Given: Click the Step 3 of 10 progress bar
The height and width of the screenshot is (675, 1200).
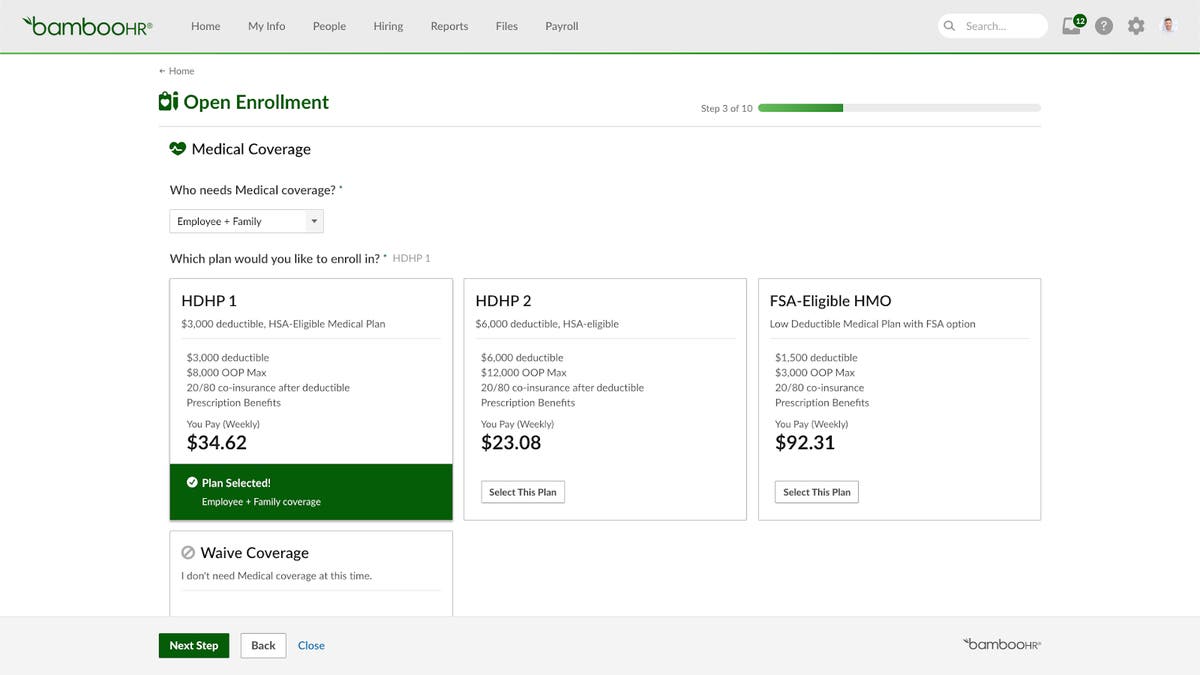Looking at the screenshot, I should pyautogui.click(x=898, y=106).
